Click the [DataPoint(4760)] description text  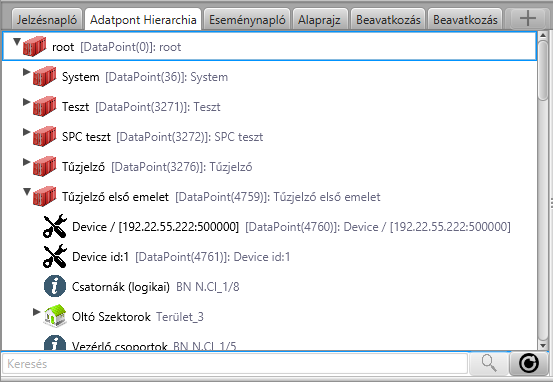coord(378,227)
